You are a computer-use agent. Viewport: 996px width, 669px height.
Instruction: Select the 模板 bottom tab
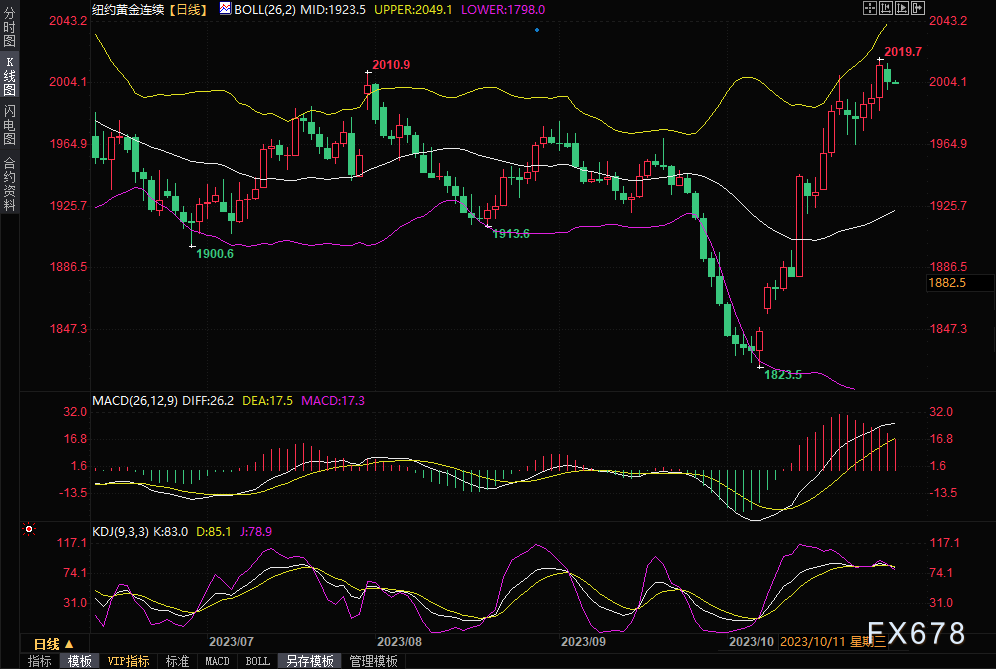(x=80, y=661)
